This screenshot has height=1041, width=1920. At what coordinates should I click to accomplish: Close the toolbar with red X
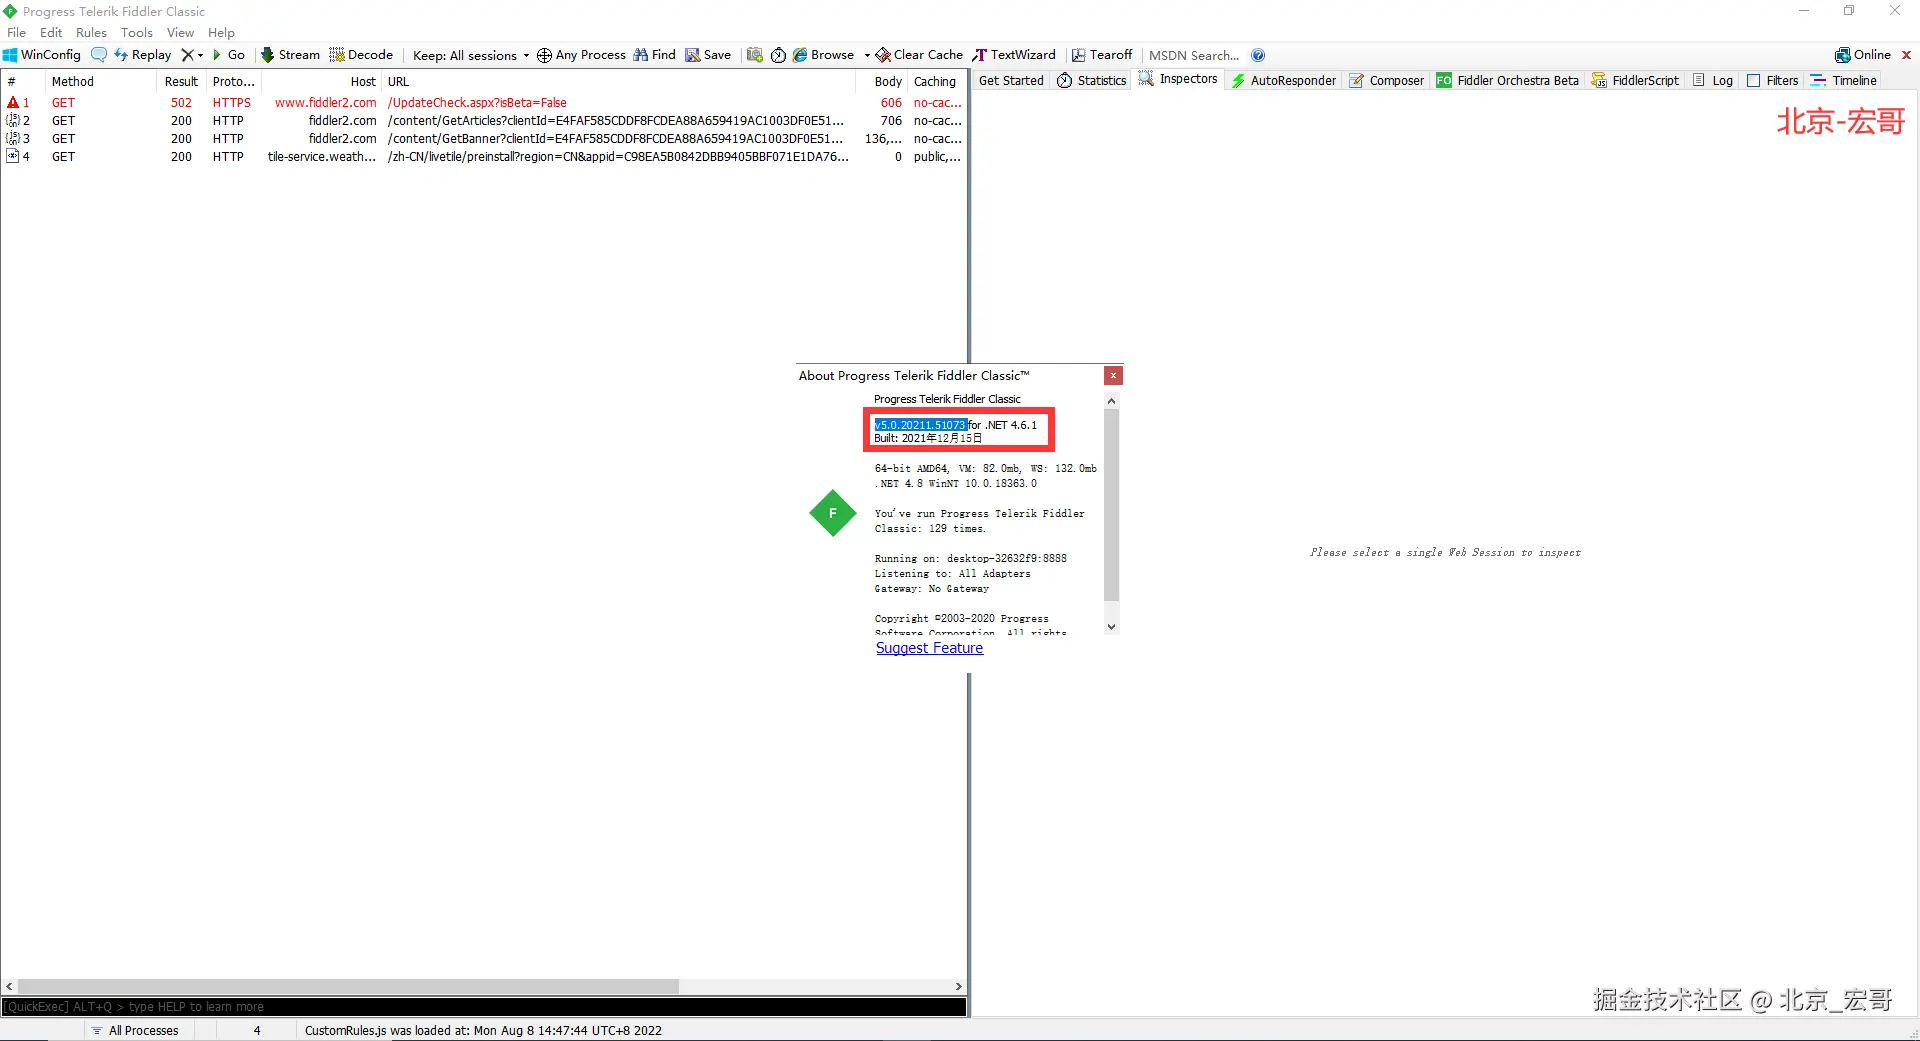(1906, 55)
